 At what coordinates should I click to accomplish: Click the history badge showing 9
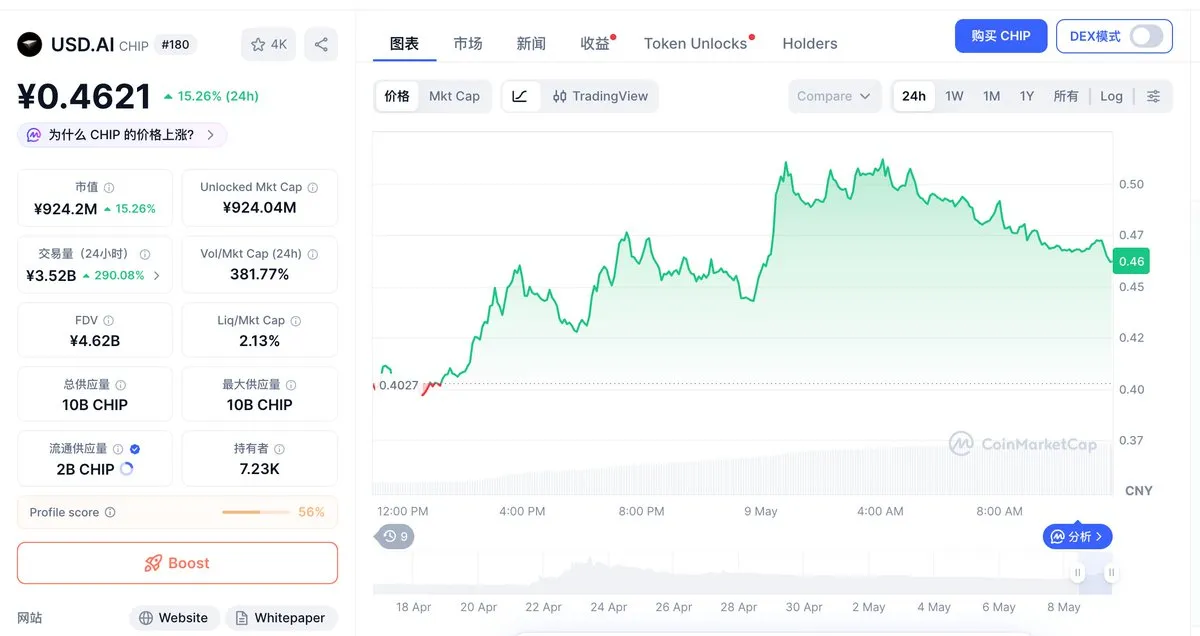pos(395,536)
